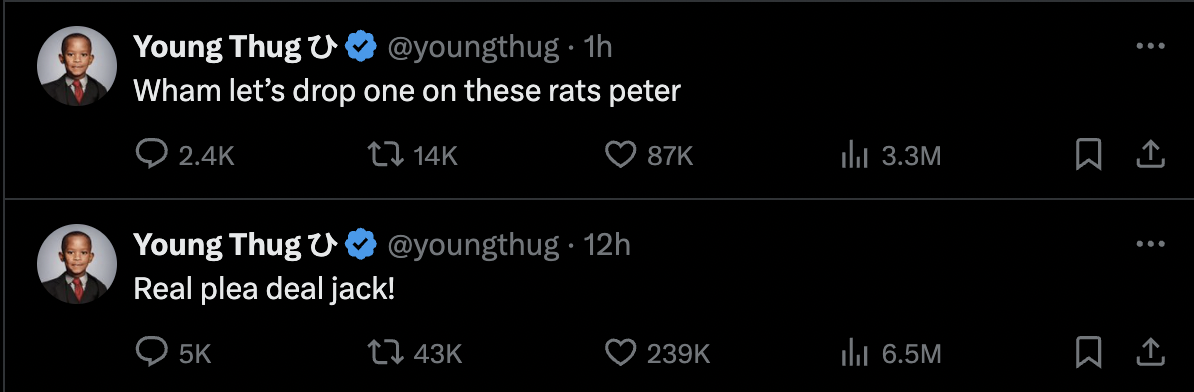Open more options on the 12h tweet

pos(1151,244)
